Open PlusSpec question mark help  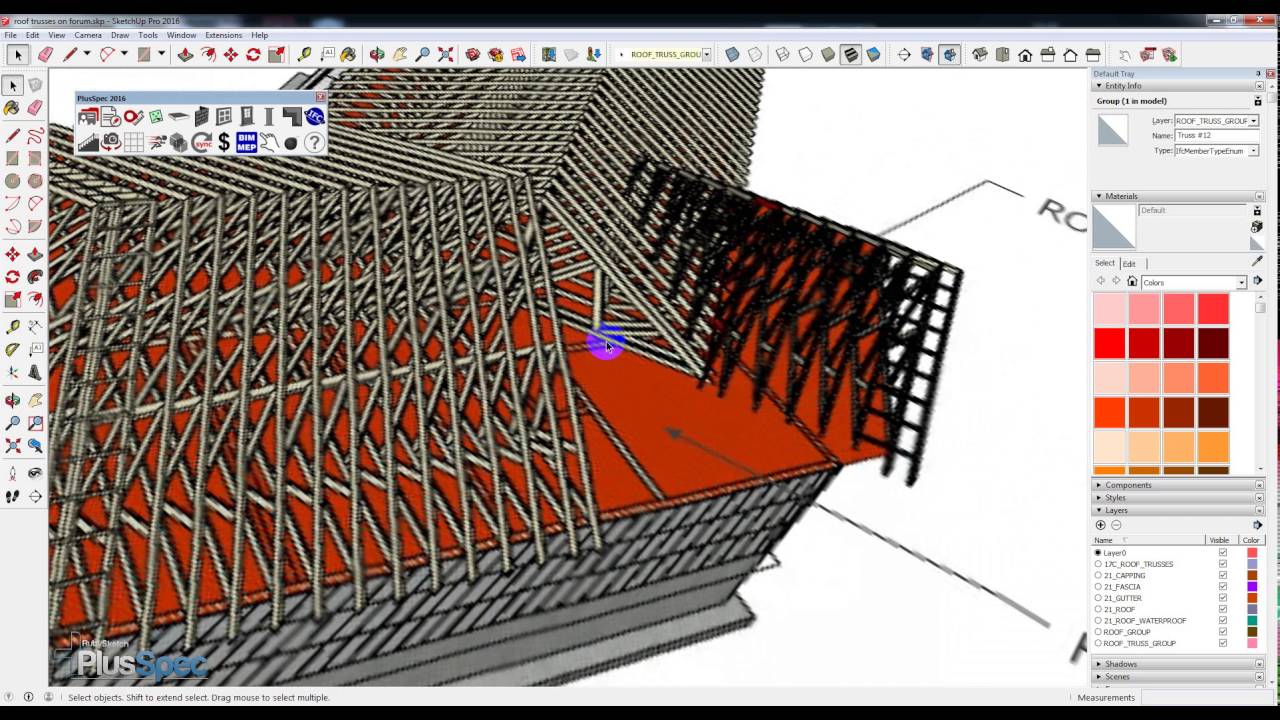coord(314,142)
